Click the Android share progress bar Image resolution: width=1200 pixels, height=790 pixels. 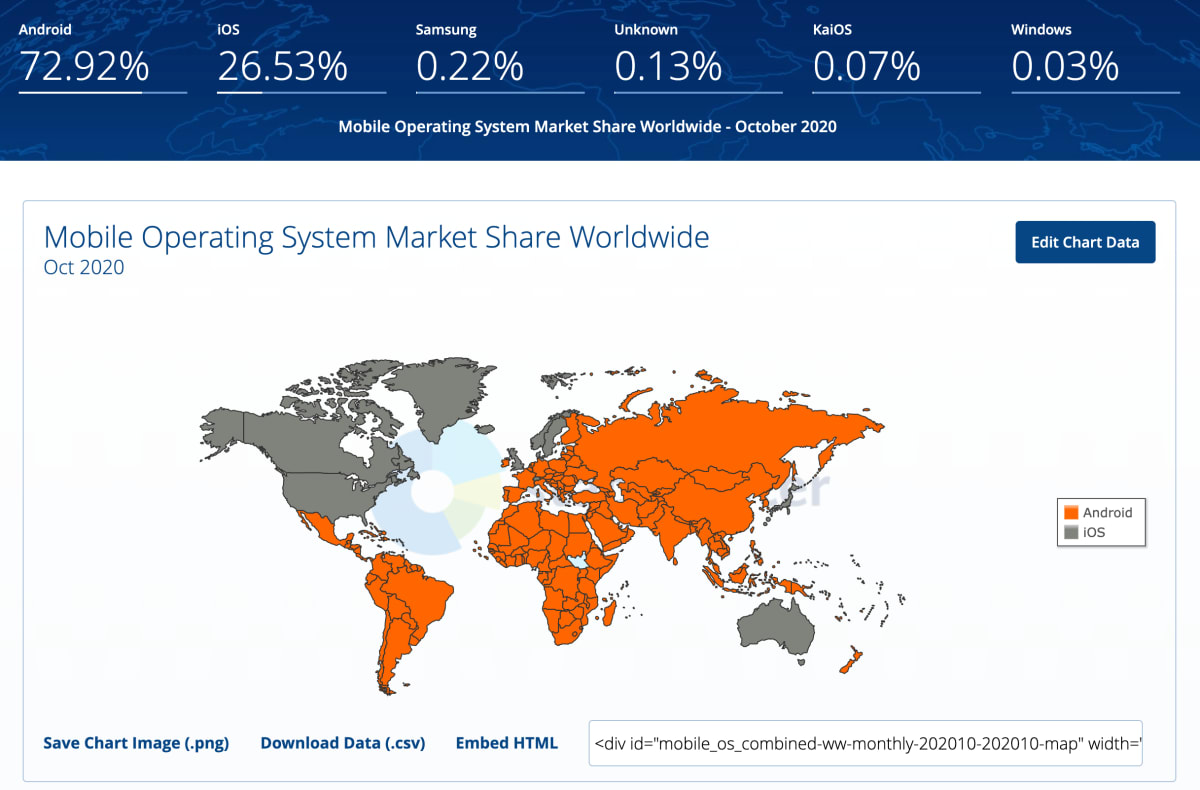[x=103, y=92]
